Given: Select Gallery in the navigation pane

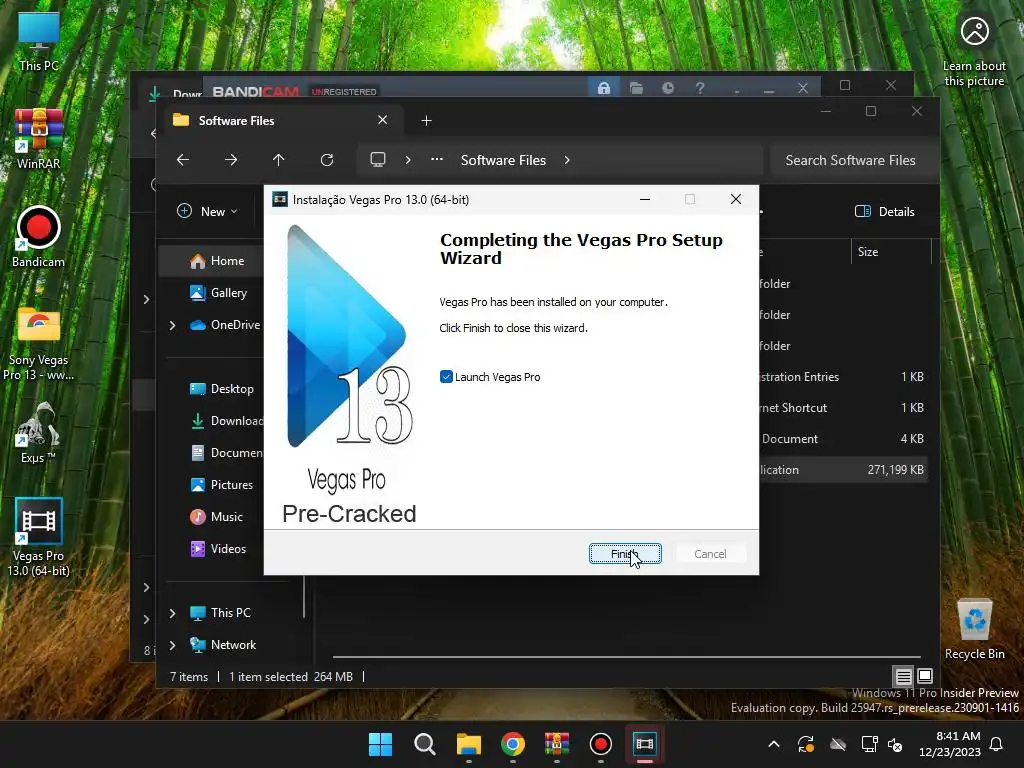Looking at the screenshot, I should click(218, 293).
